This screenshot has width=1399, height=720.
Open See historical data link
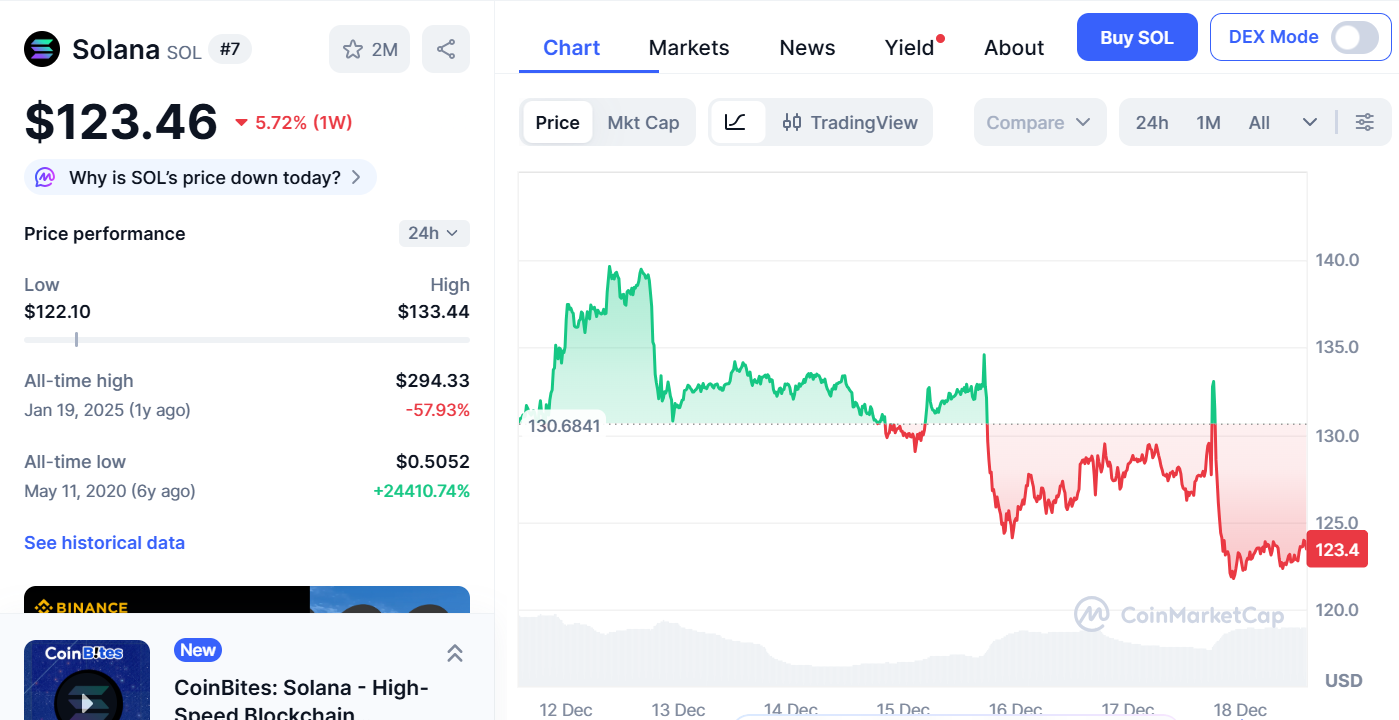click(104, 543)
